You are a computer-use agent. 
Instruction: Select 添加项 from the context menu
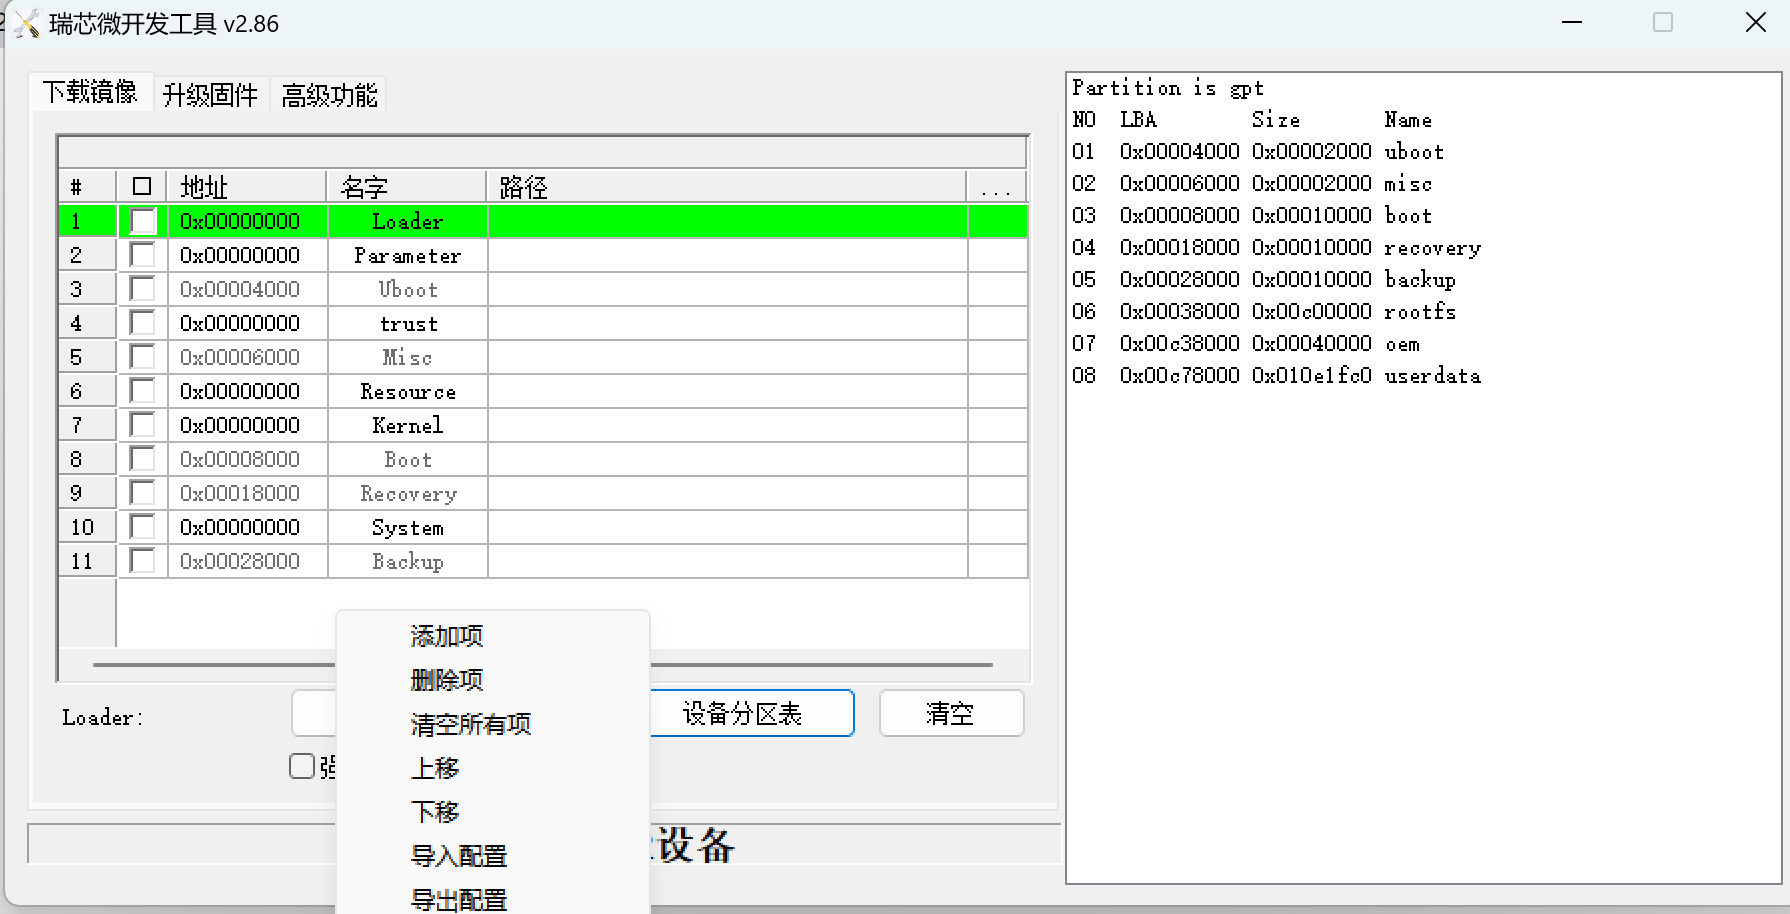[x=447, y=636]
